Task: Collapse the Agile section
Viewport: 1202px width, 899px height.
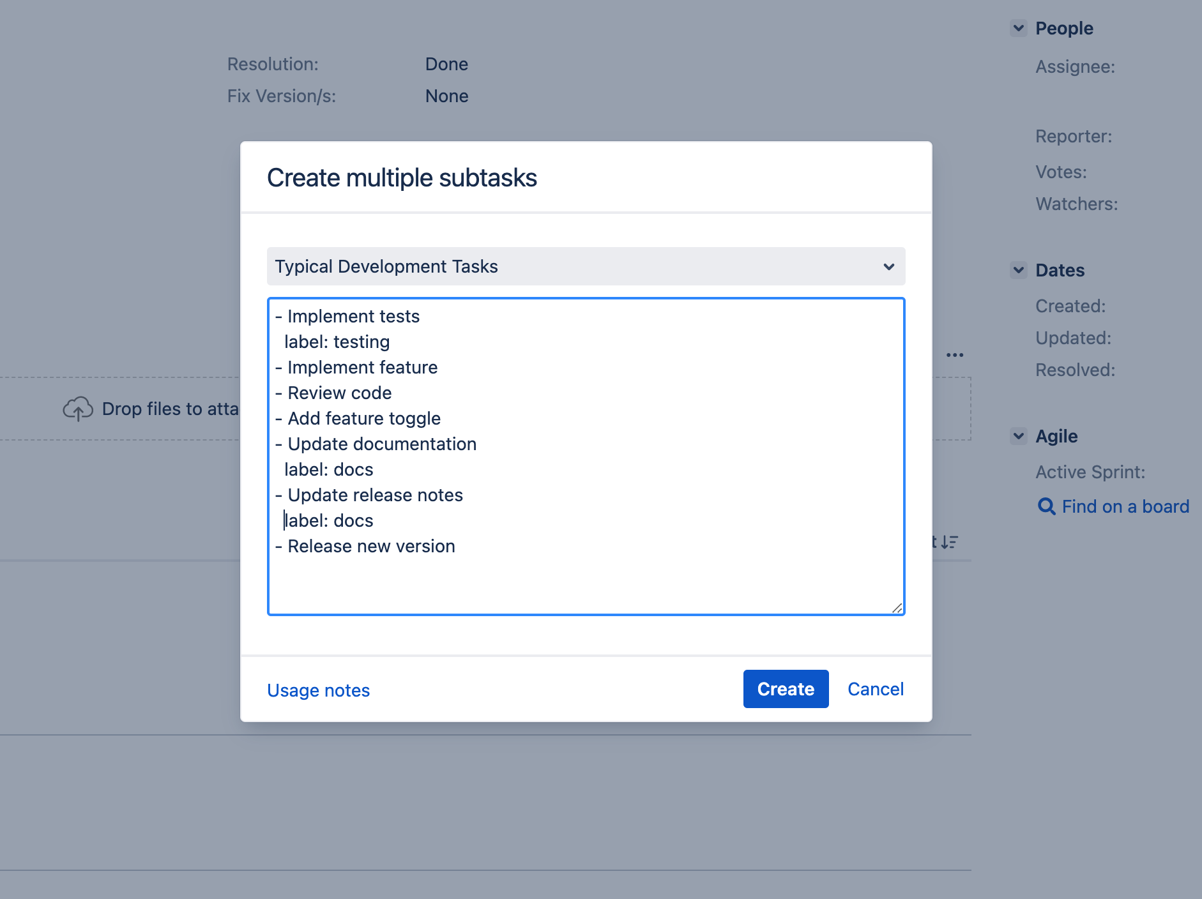Action: (1018, 436)
